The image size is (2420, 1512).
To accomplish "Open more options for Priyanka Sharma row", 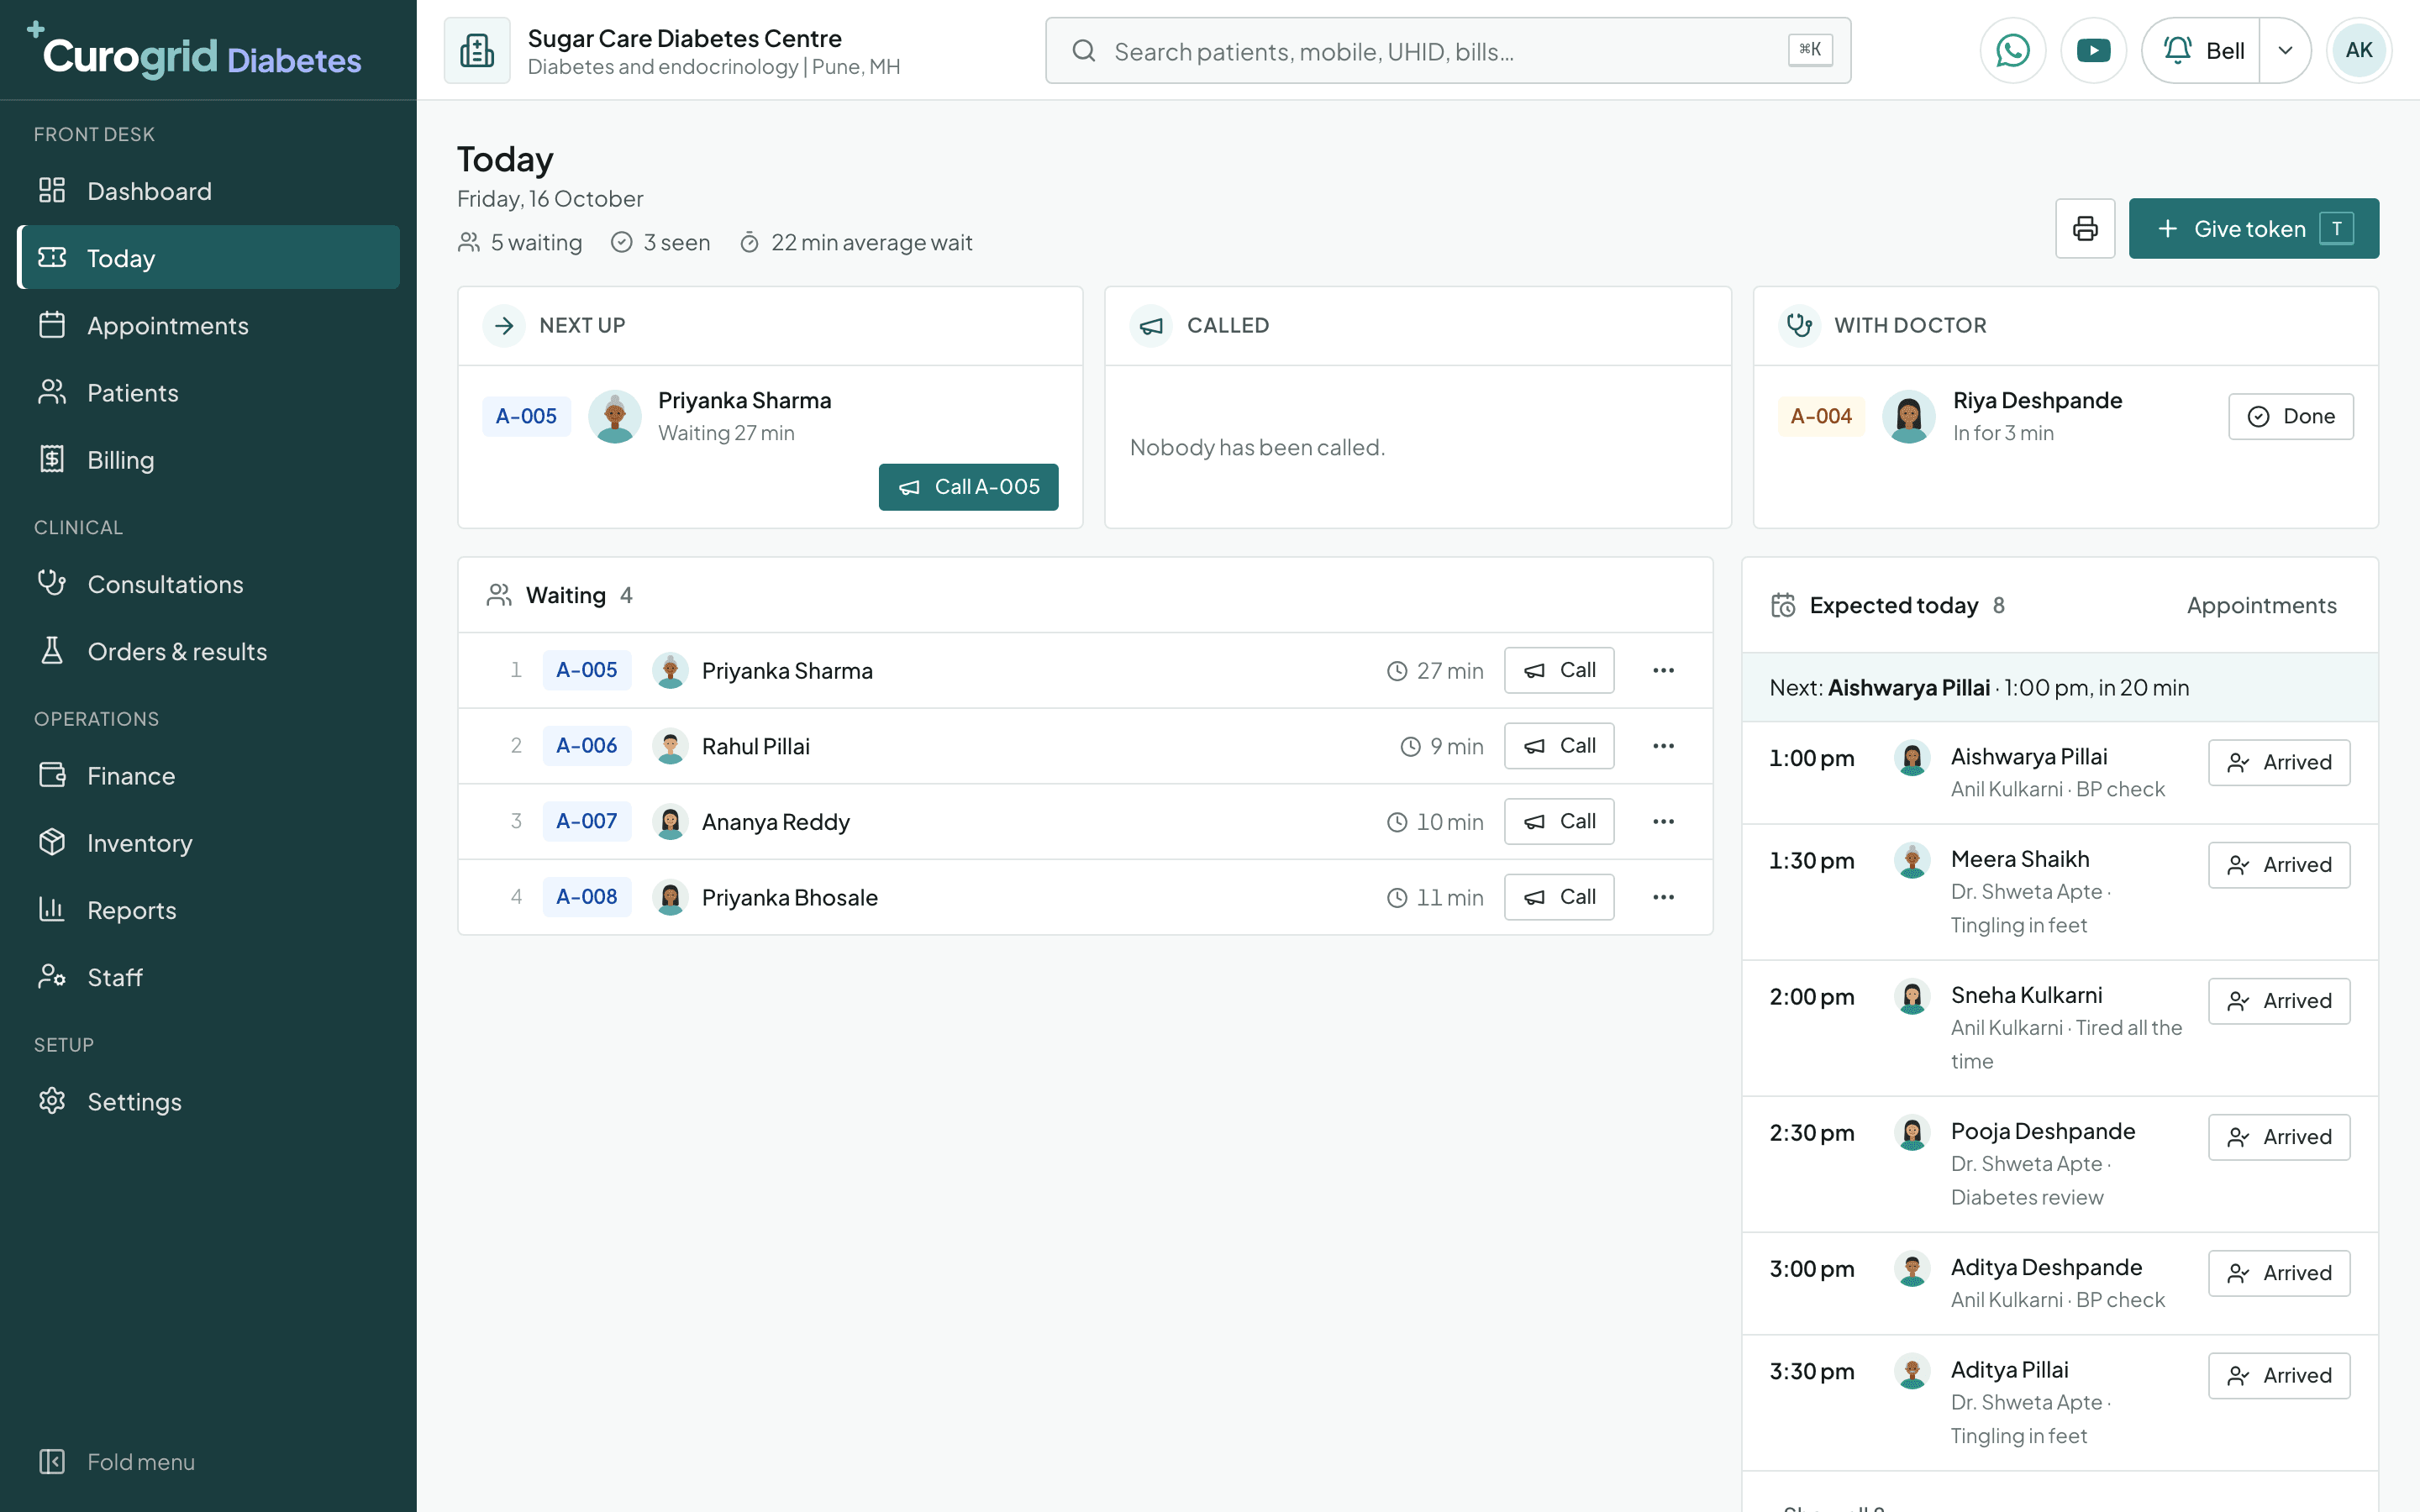I will [x=1663, y=670].
